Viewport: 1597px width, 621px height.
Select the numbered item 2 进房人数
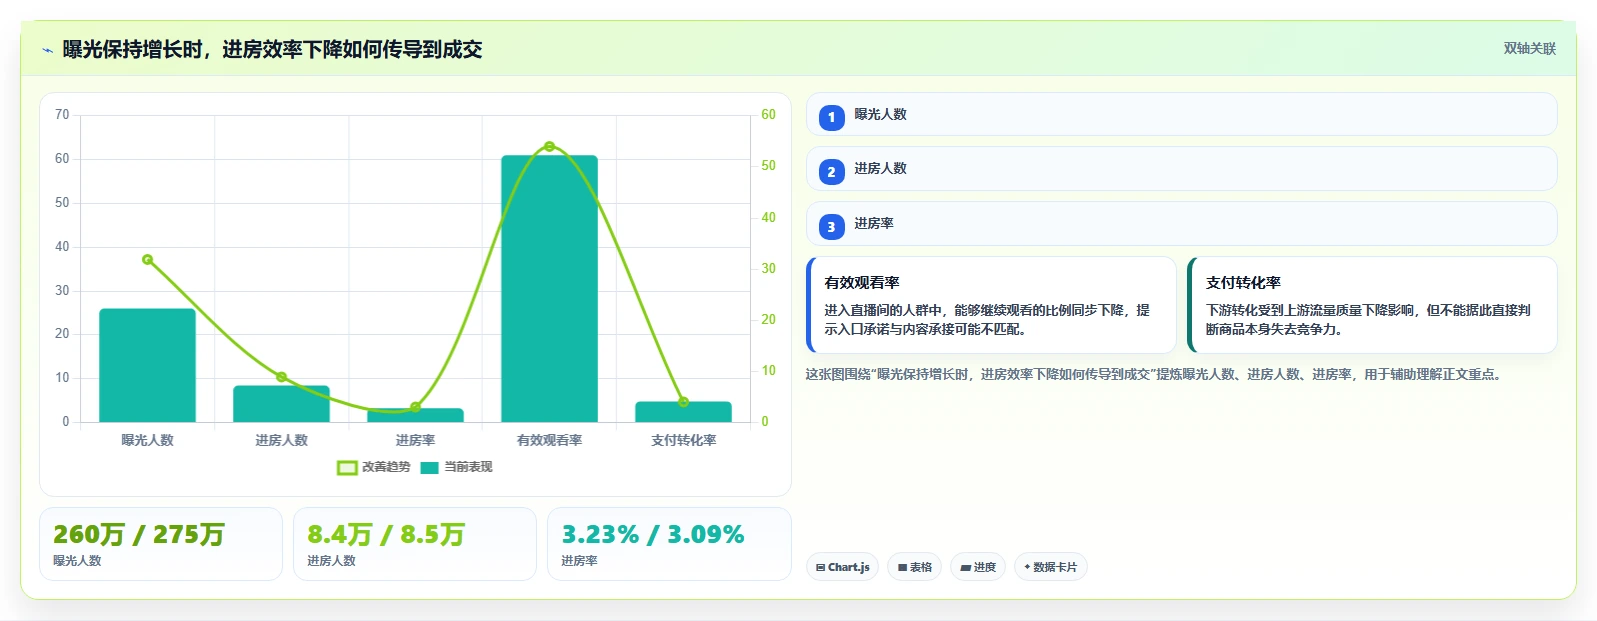1181,169
